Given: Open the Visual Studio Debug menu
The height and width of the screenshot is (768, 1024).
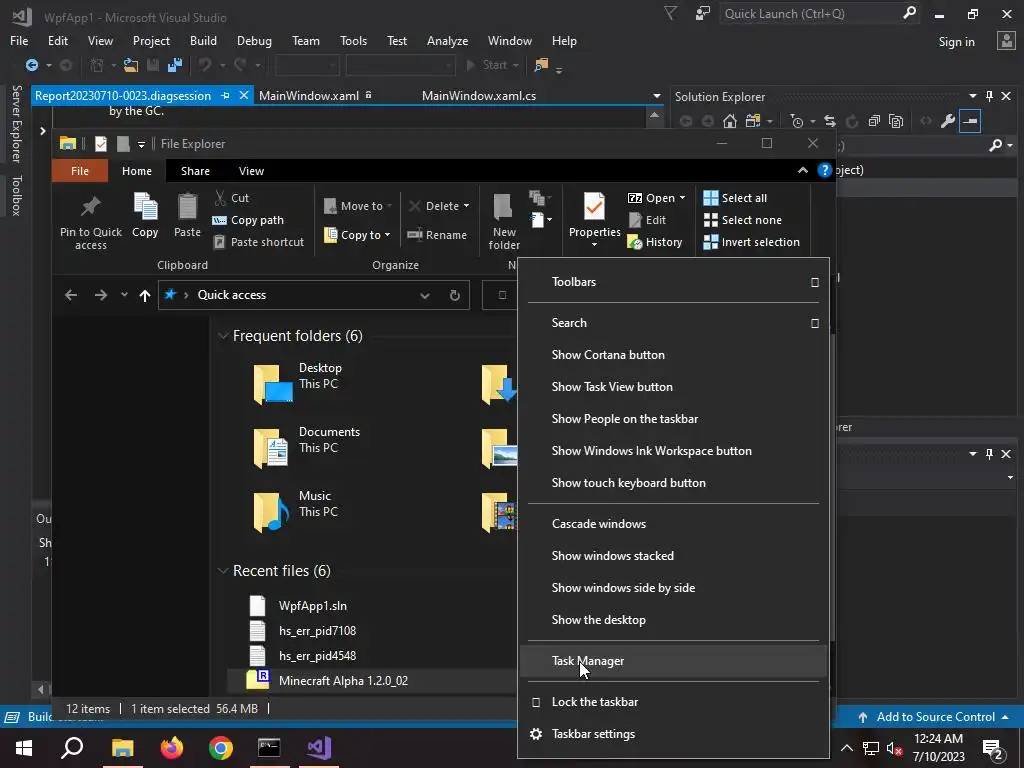Looking at the screenshot, I should click(254, 40).
